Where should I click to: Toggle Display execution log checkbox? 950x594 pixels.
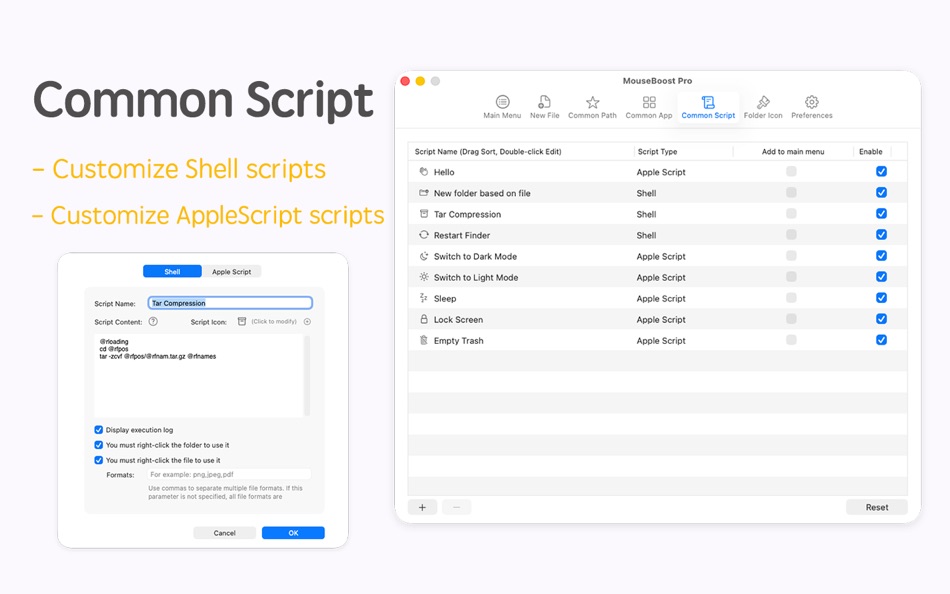98,430
